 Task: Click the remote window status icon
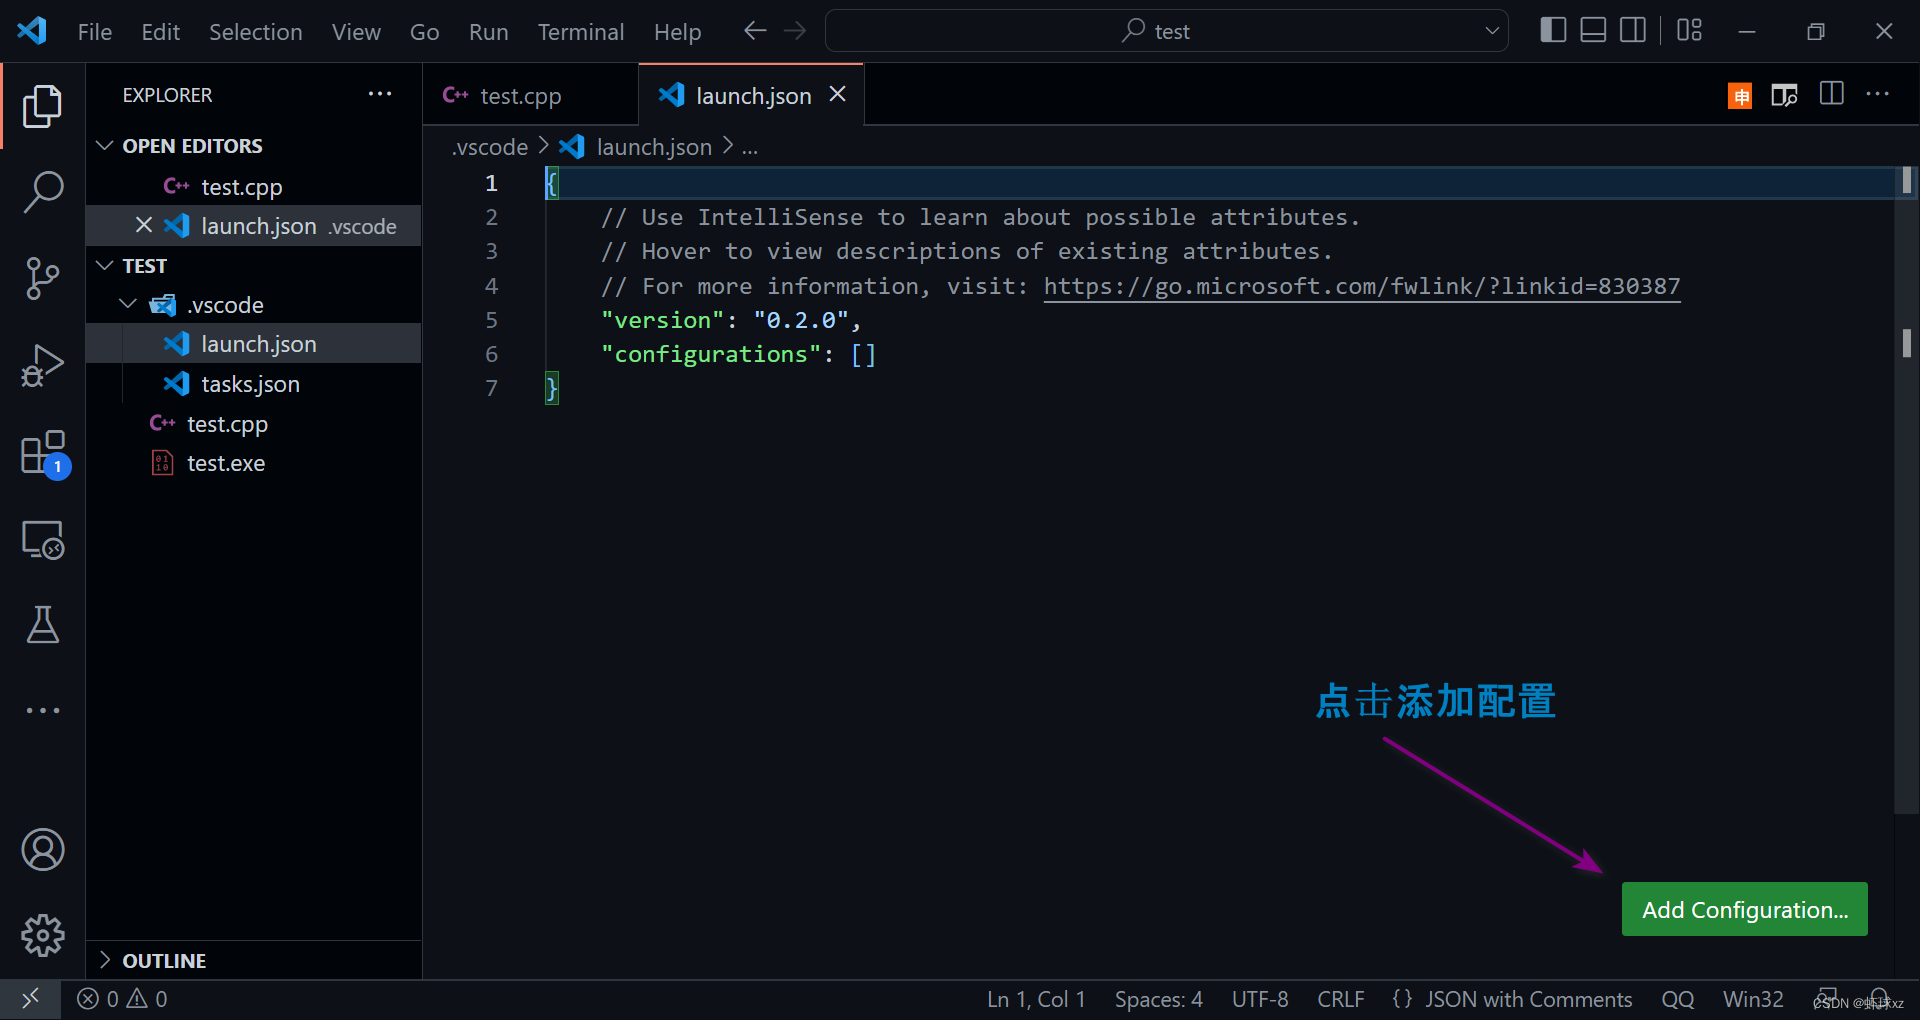tap(30, 999)
